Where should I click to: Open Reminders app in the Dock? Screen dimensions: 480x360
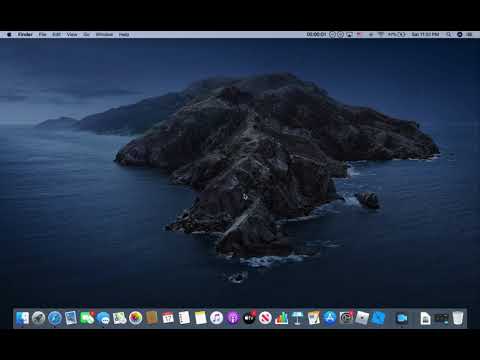coord(184,318)
